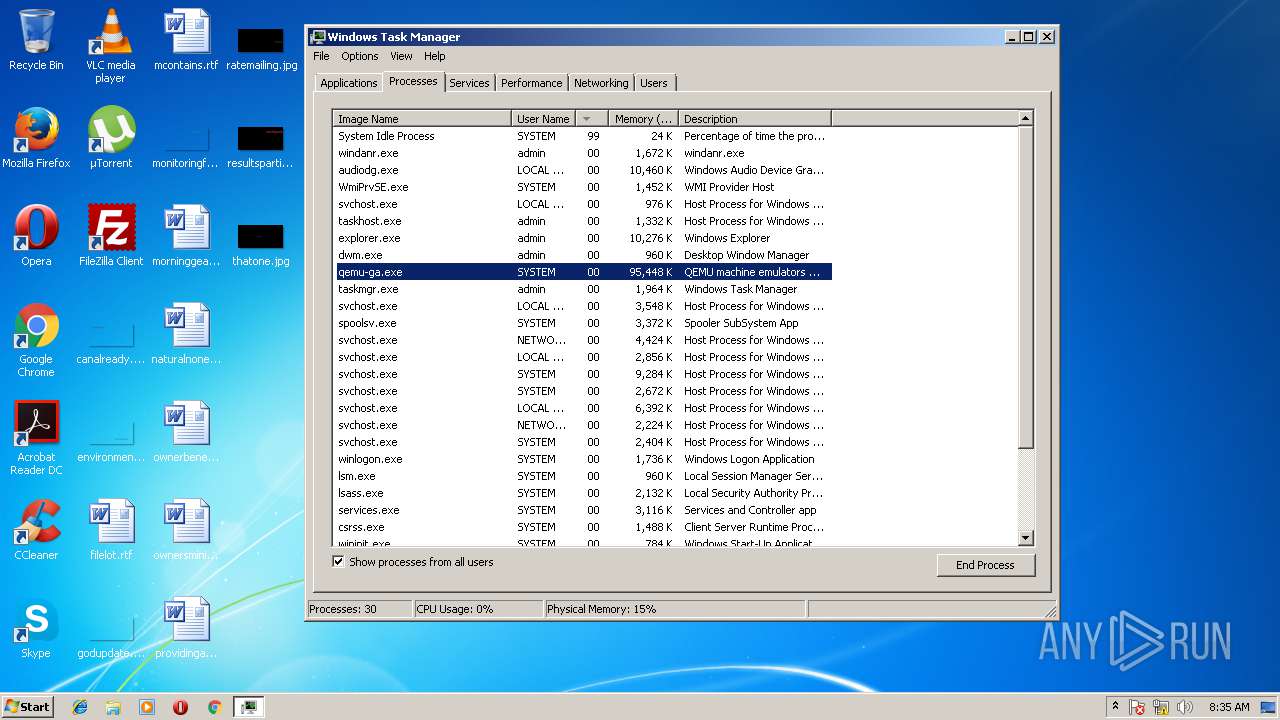Open the View menu
Screen dimensions: 1280x720
(x=401, y=56)
